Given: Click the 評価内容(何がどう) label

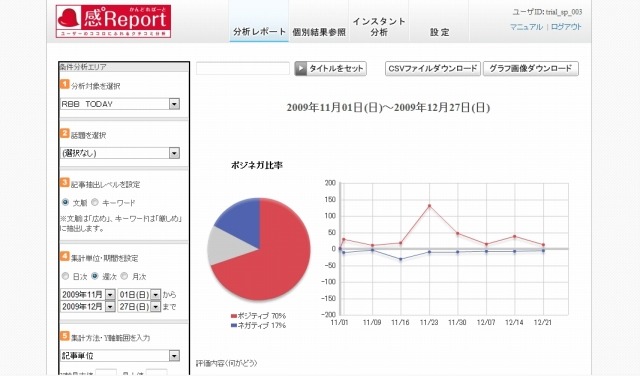Looking at the screenshot, I should tap(227, 363).
